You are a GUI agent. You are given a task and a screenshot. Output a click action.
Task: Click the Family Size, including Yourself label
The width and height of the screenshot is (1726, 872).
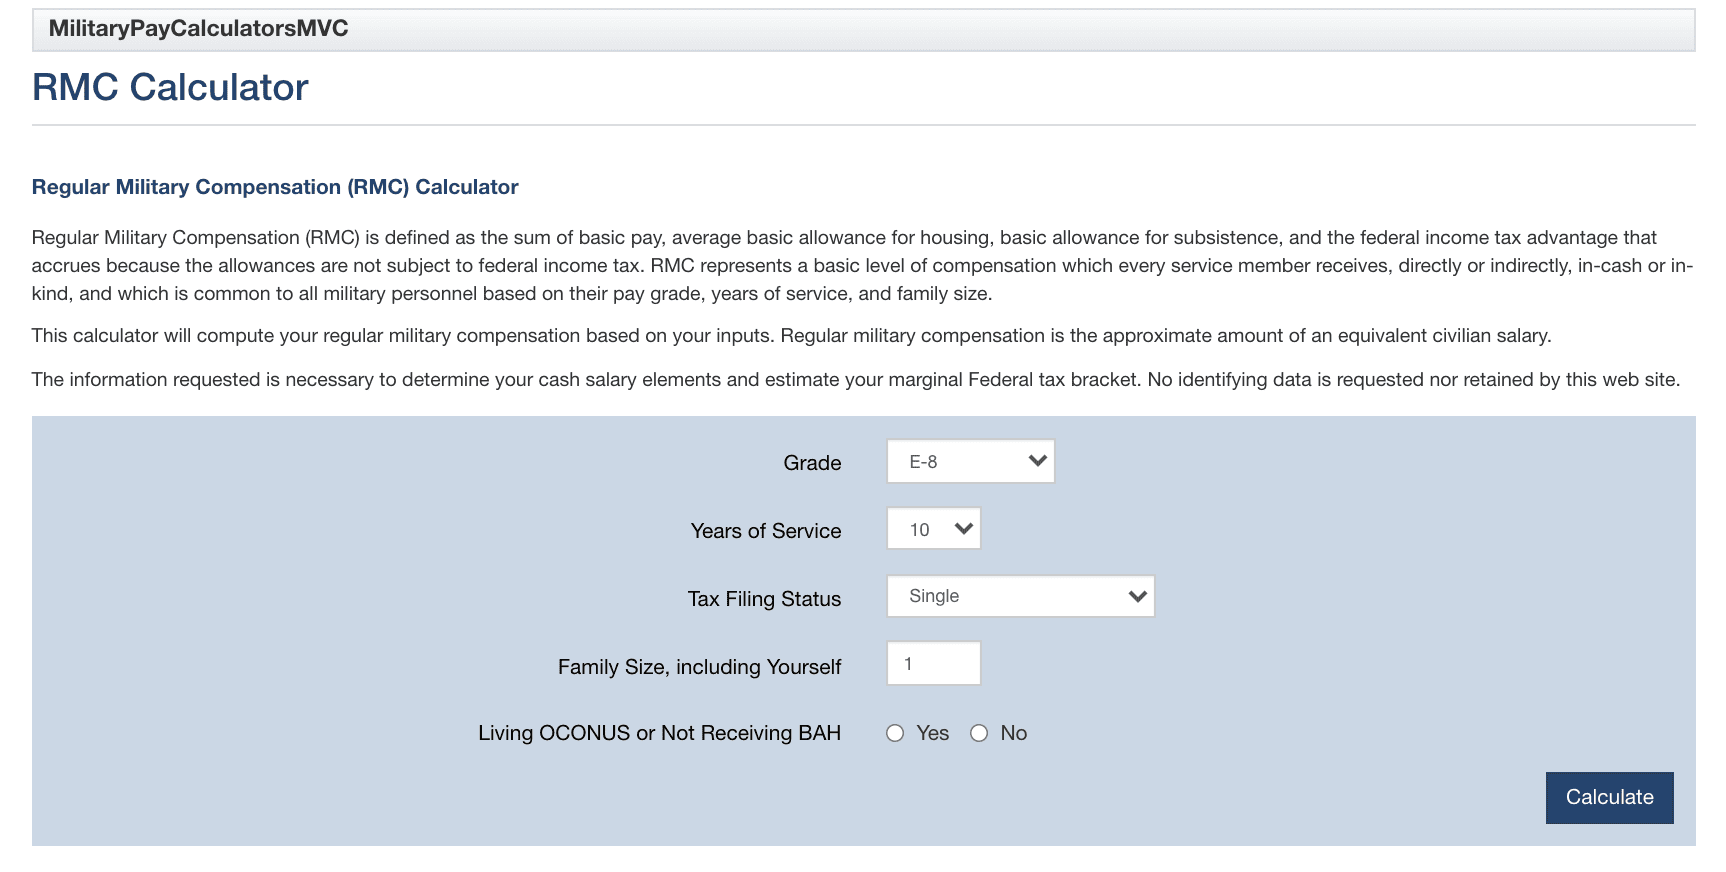[699, 667]
